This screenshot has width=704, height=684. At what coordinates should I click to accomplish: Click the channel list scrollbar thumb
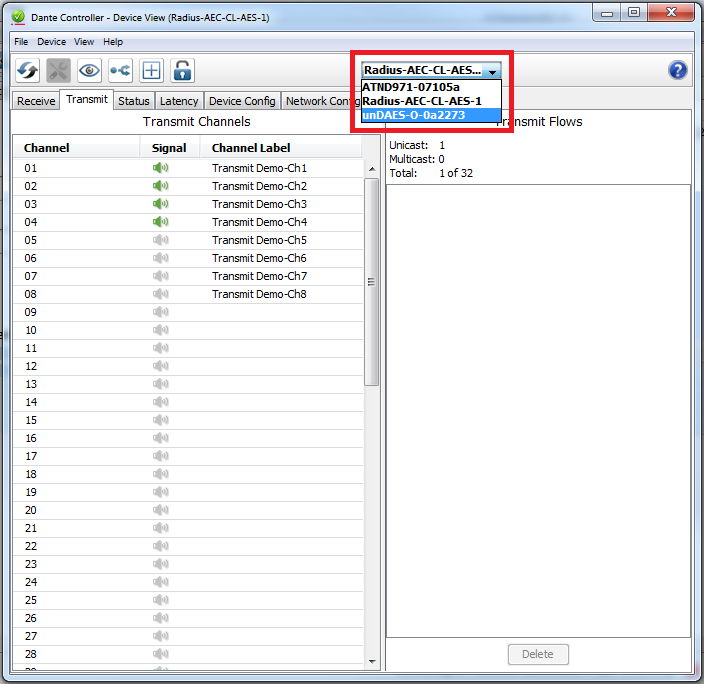[x=371, y=282]
